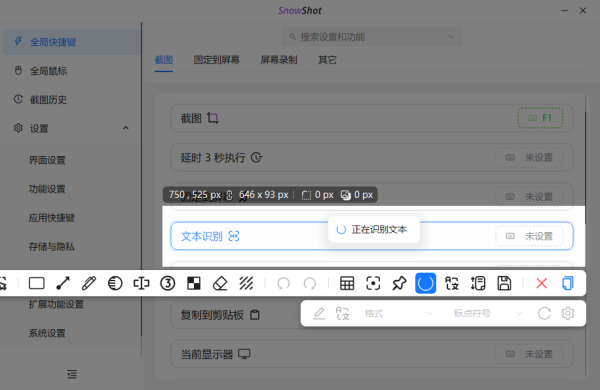This screenshot has width=600, height=390.
Task: Select the eraser tool
Action: pyautogui.click(x=220, y=284)
